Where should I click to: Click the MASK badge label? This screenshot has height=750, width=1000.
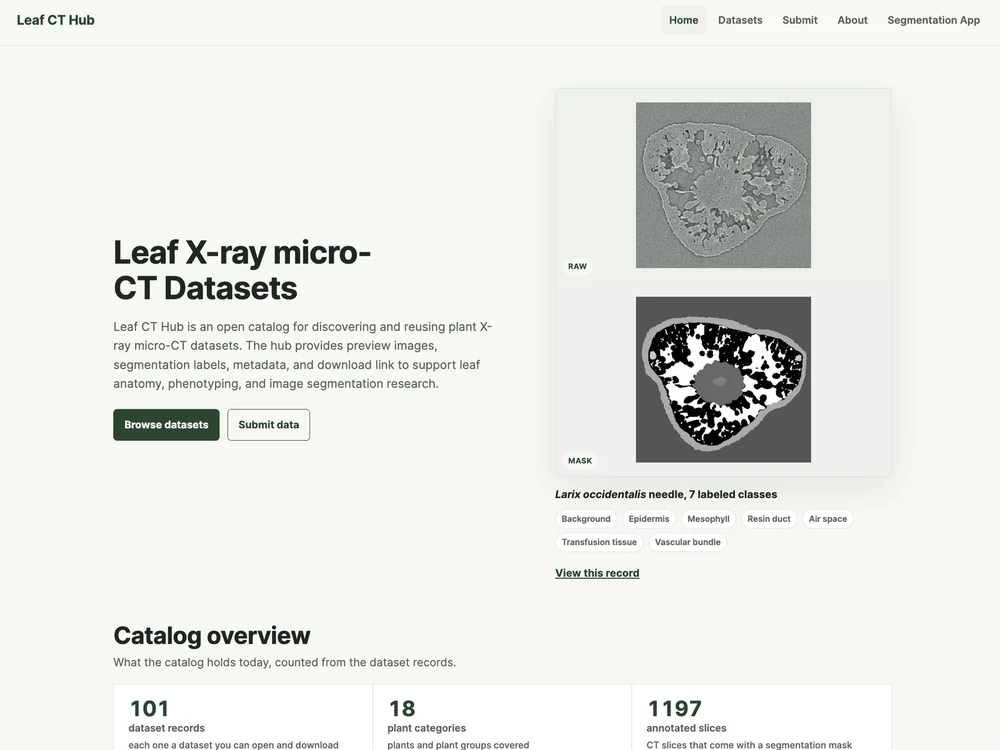click(580, 460)
